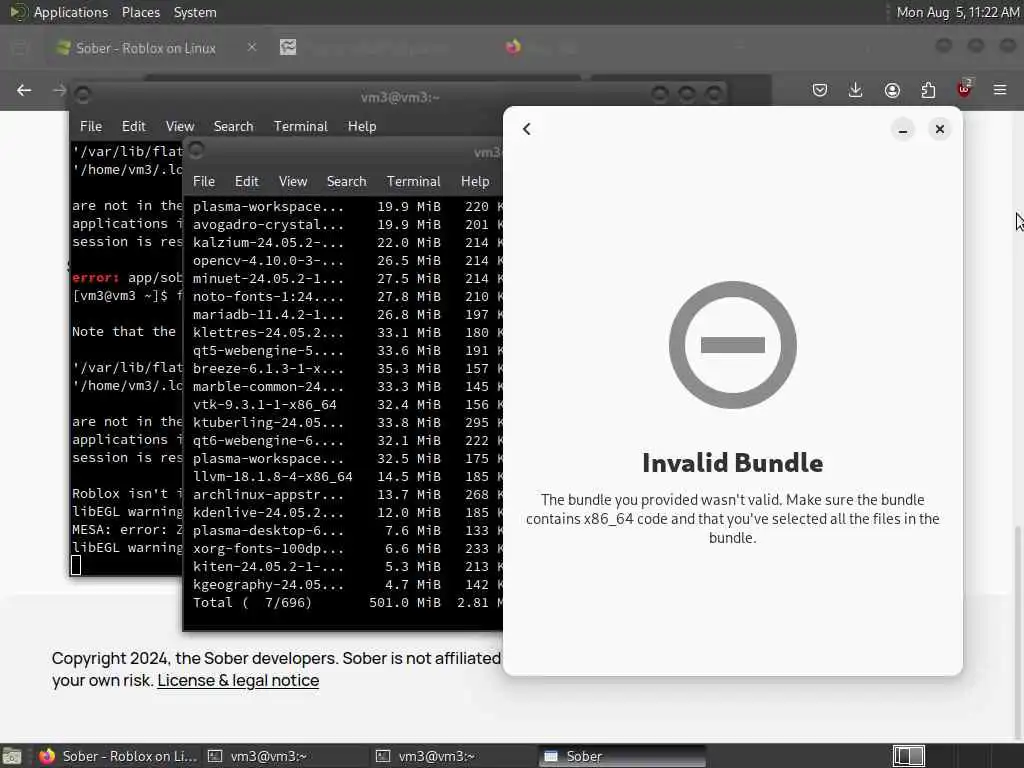Click the Total ( 7/696) progress line
The width and height of the screenshot is (1024, 768).
(x=347, y=603)
